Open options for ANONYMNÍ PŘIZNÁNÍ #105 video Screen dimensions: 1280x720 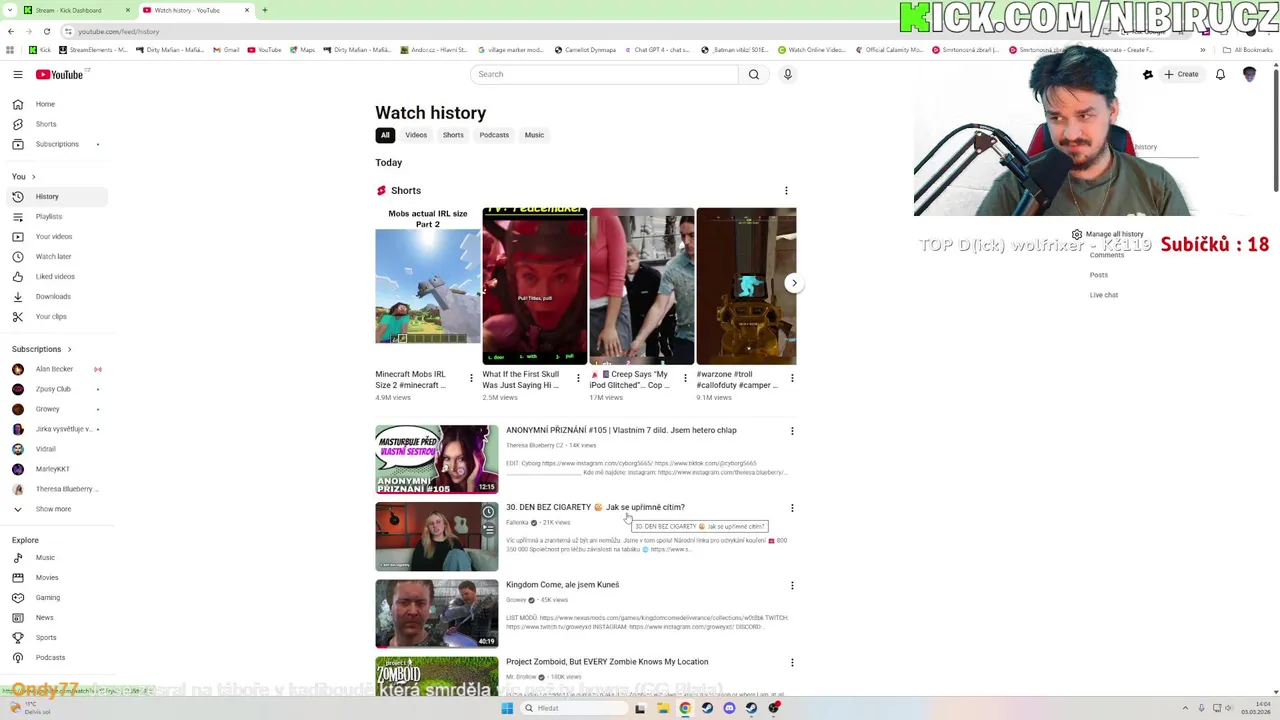point(792,431)
